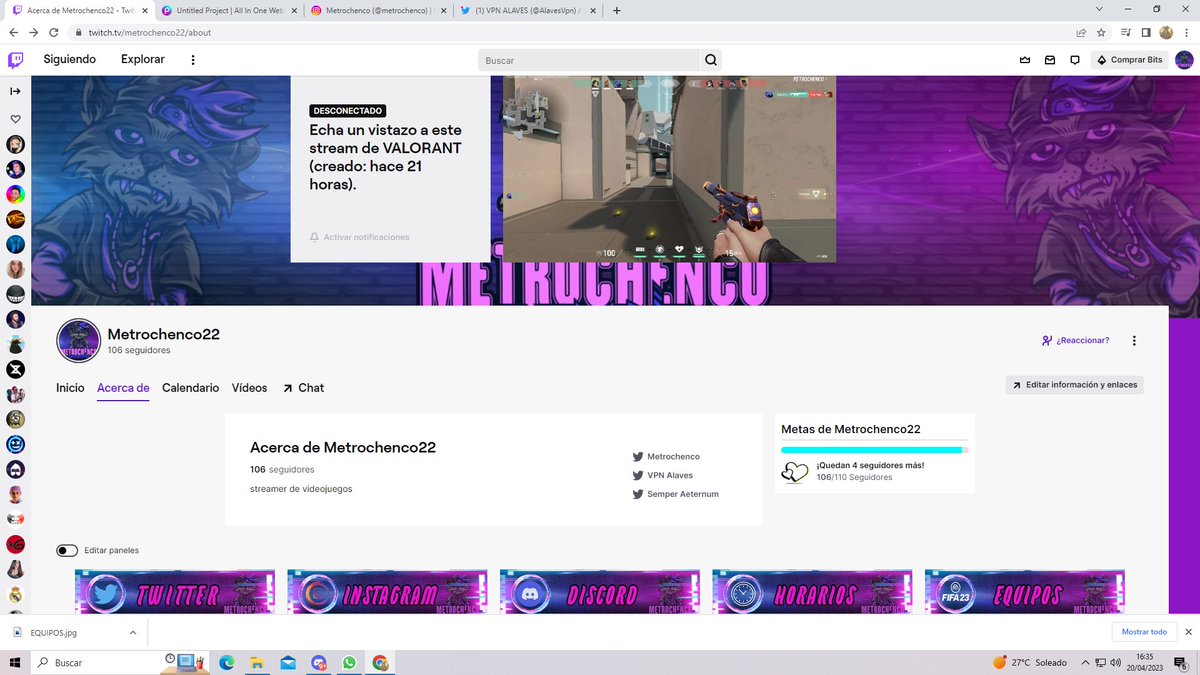Click the EQUIPOS panel banner
This screenshot has width=1200, height=675.
point(1025,592)
